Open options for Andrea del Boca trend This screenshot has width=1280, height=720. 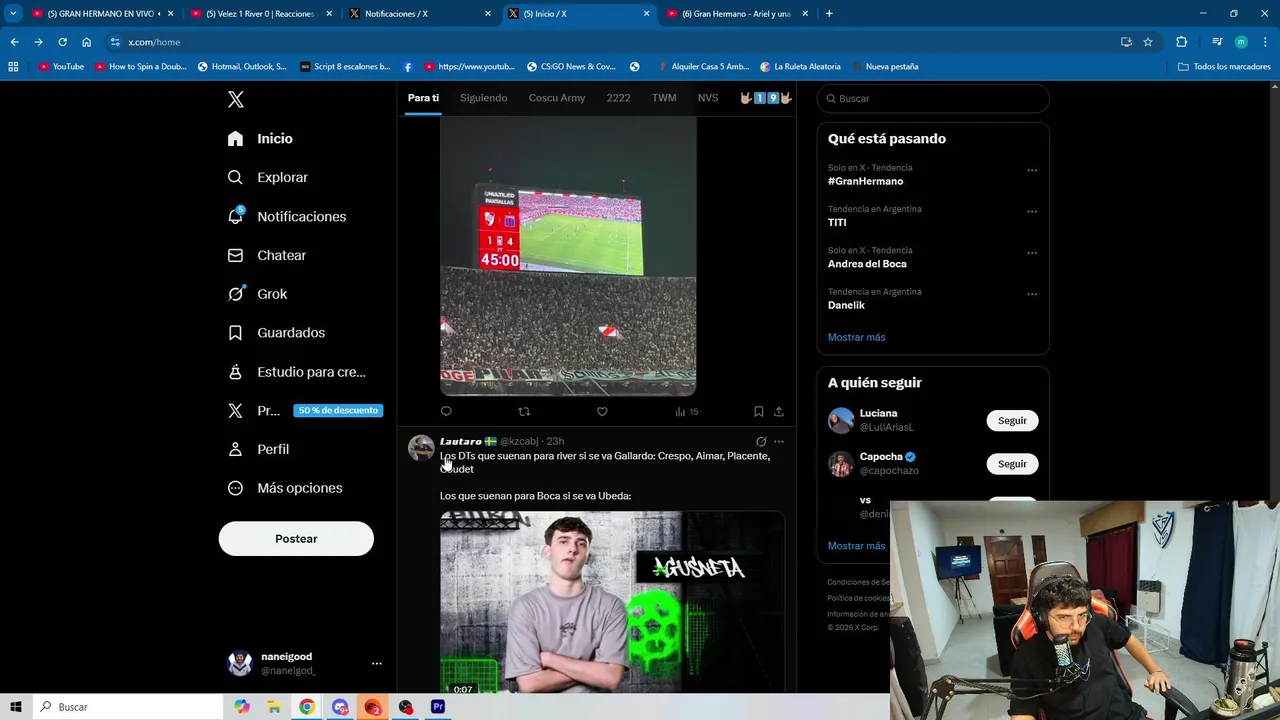pyautogui.click(x=1031, y=253)
